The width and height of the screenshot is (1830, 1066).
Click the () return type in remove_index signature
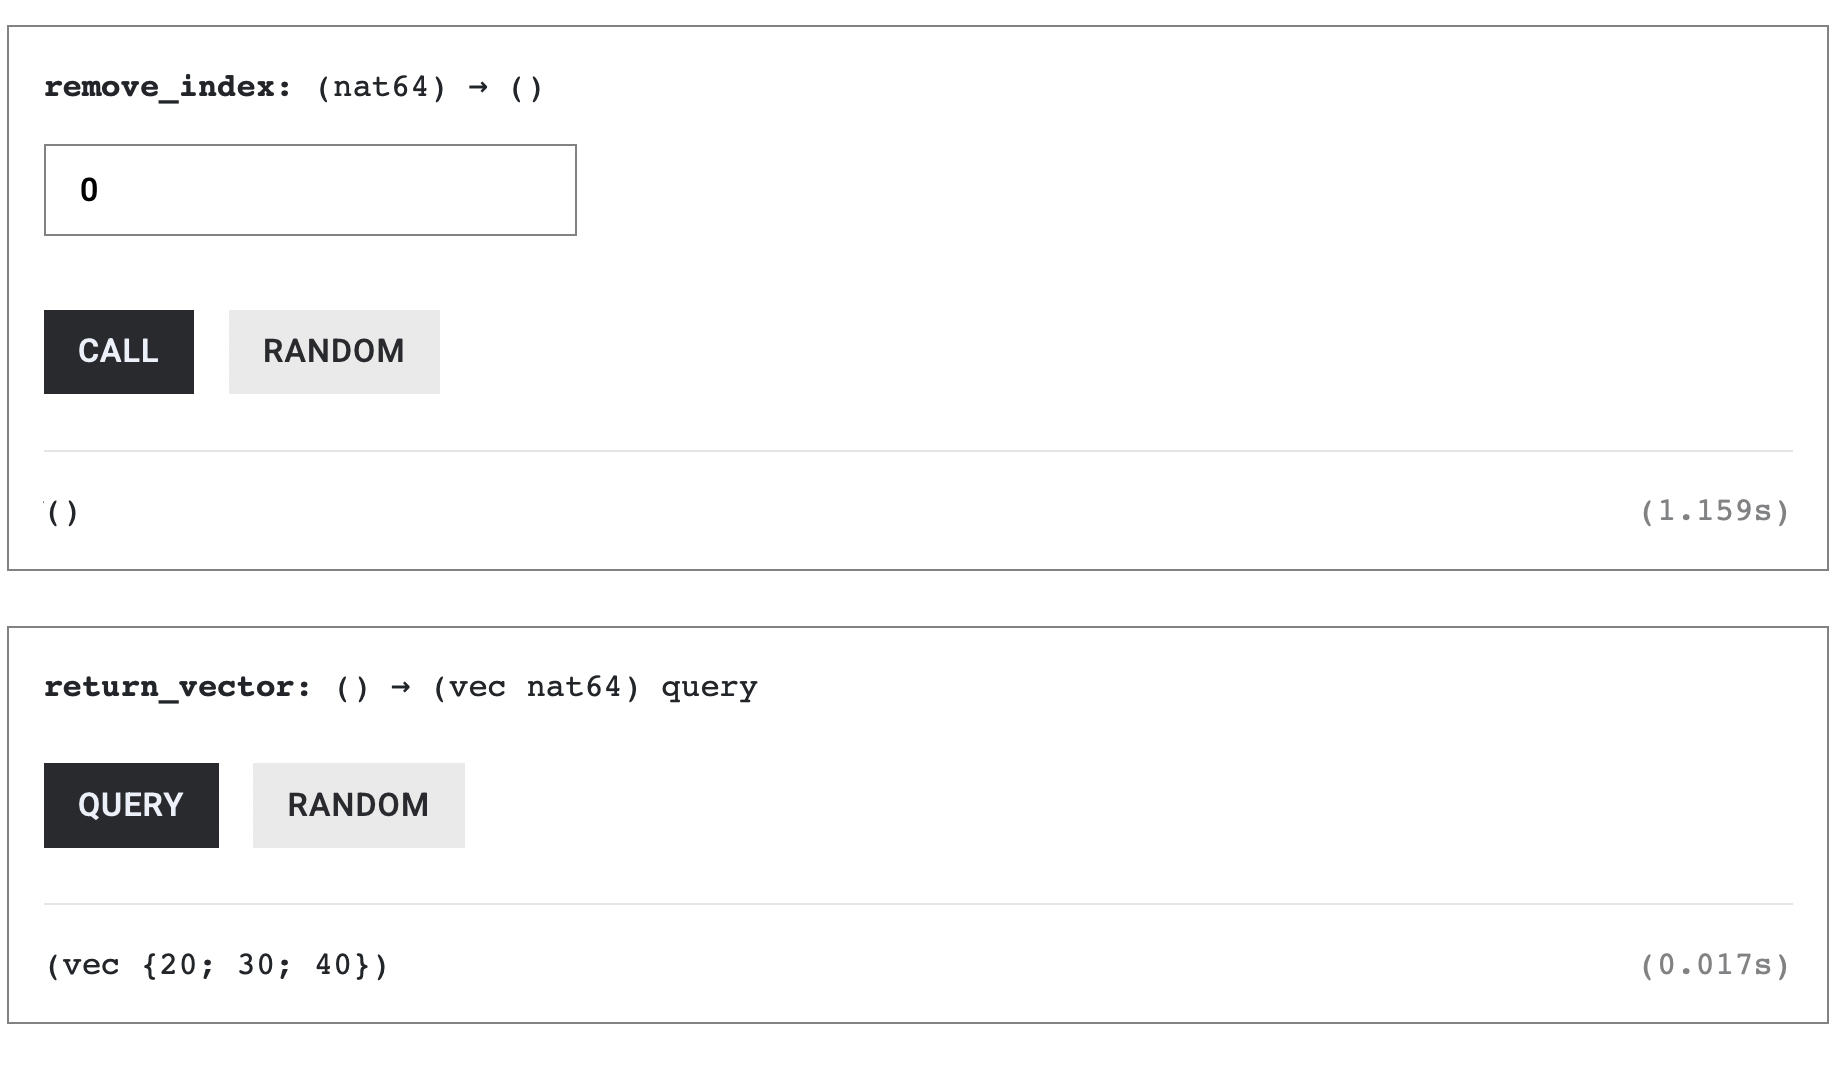pos(526,87)
